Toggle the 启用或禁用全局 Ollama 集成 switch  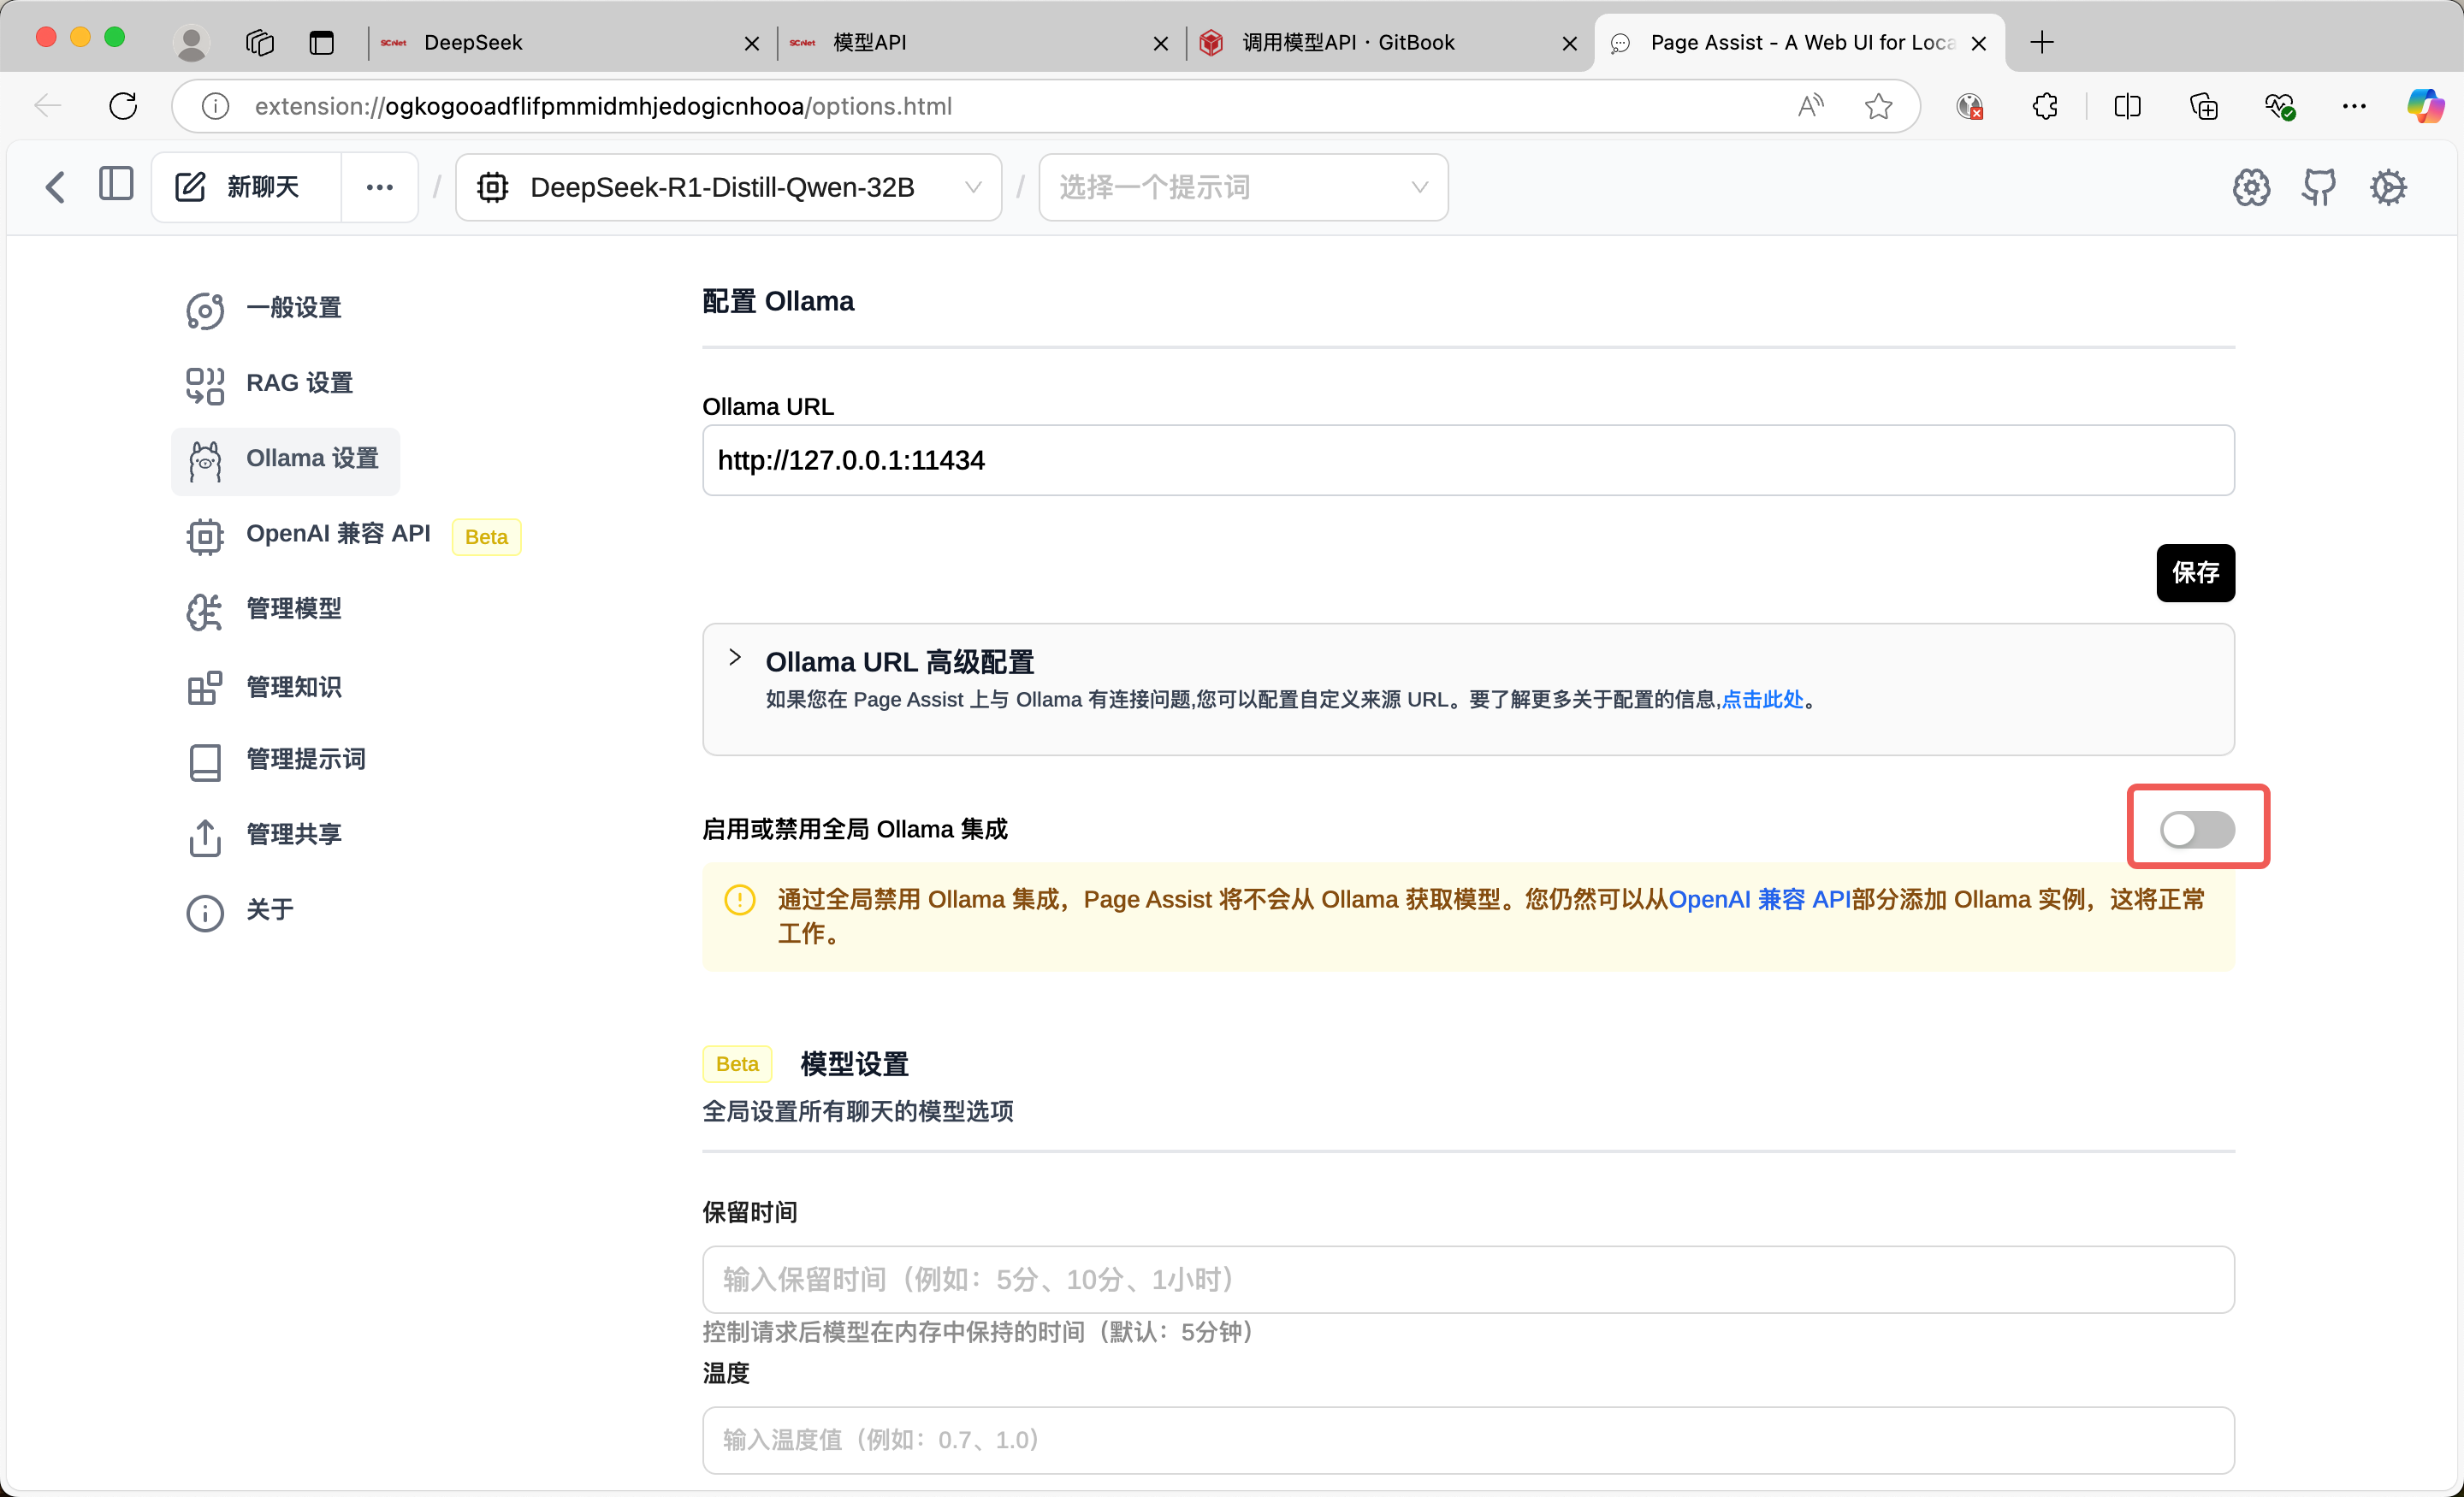(x=2197, y=829)
